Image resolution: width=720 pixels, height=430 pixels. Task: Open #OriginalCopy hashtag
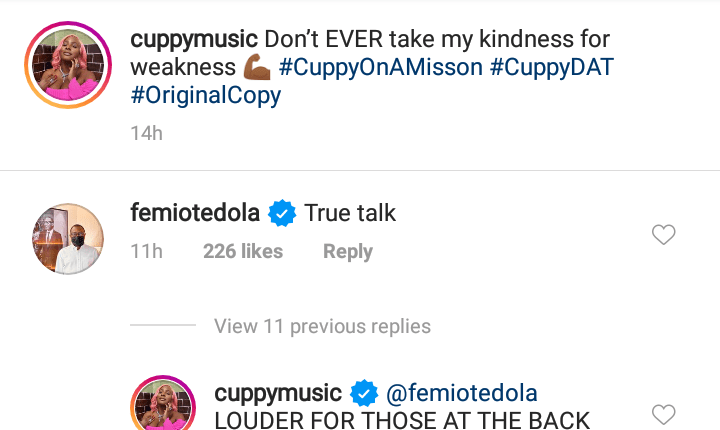tap(206, 97)
